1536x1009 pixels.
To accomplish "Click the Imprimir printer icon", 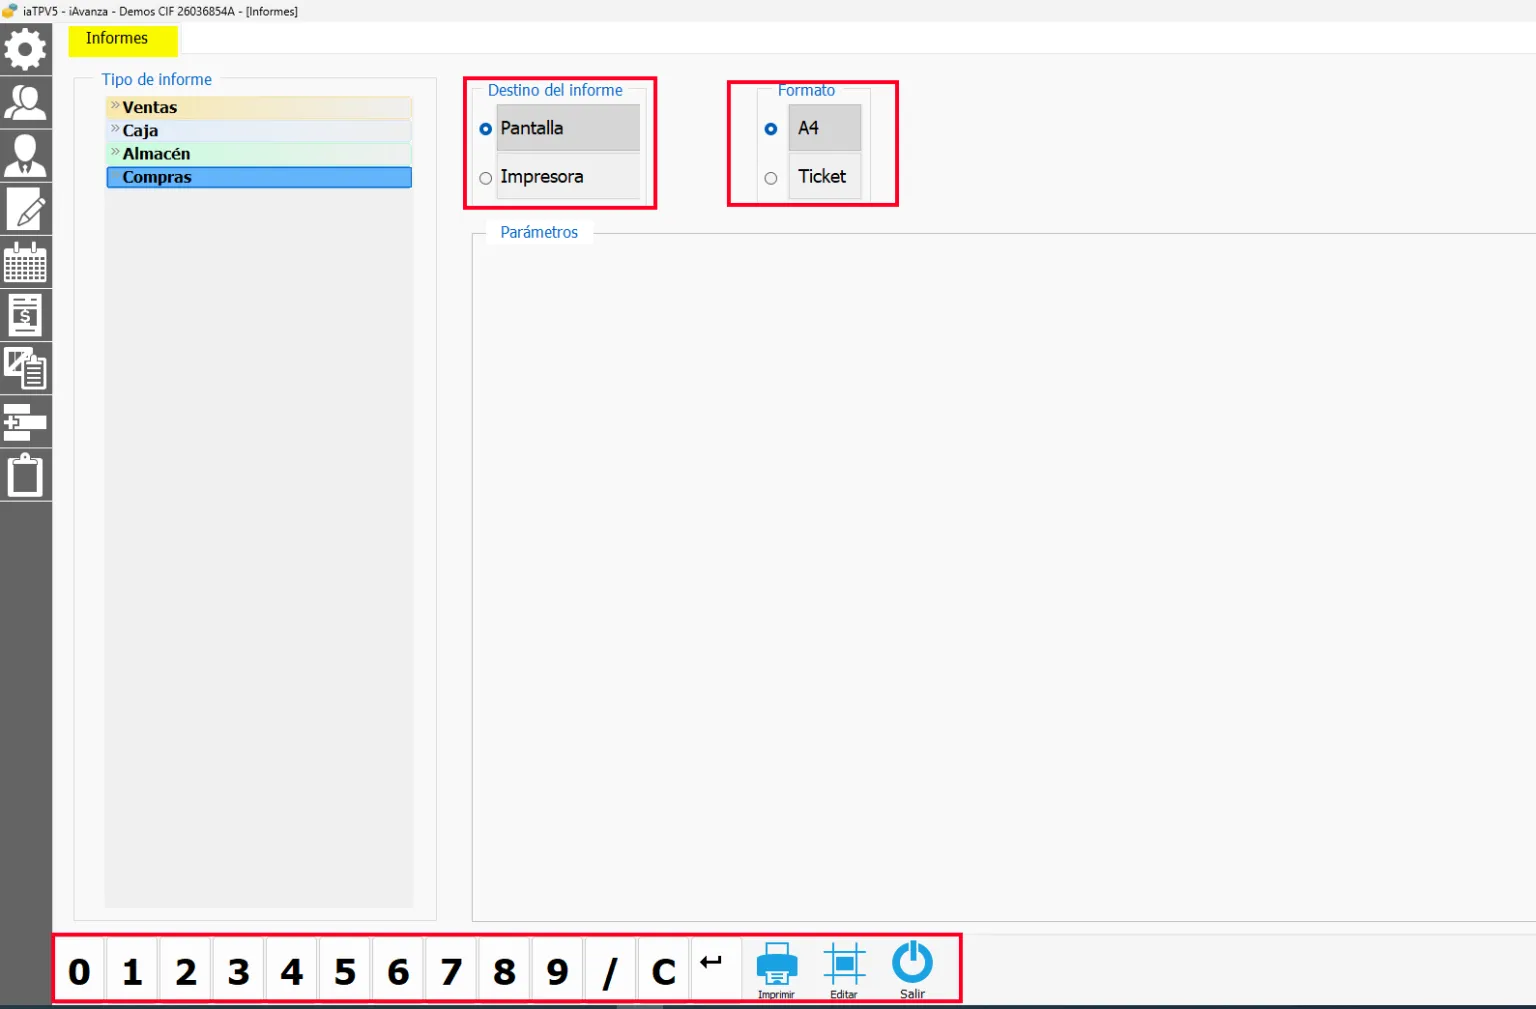I will [x=777, y=969].
